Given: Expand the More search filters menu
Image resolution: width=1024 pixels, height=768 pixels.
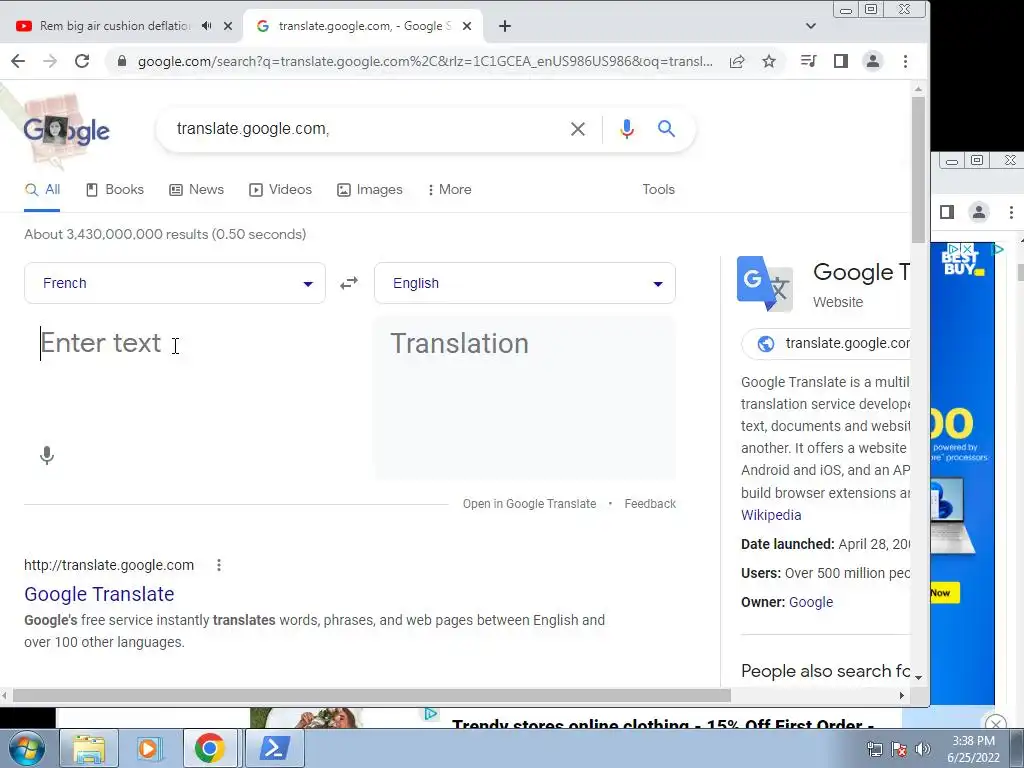Looking at the screenshot, I should tap(449, 189).
